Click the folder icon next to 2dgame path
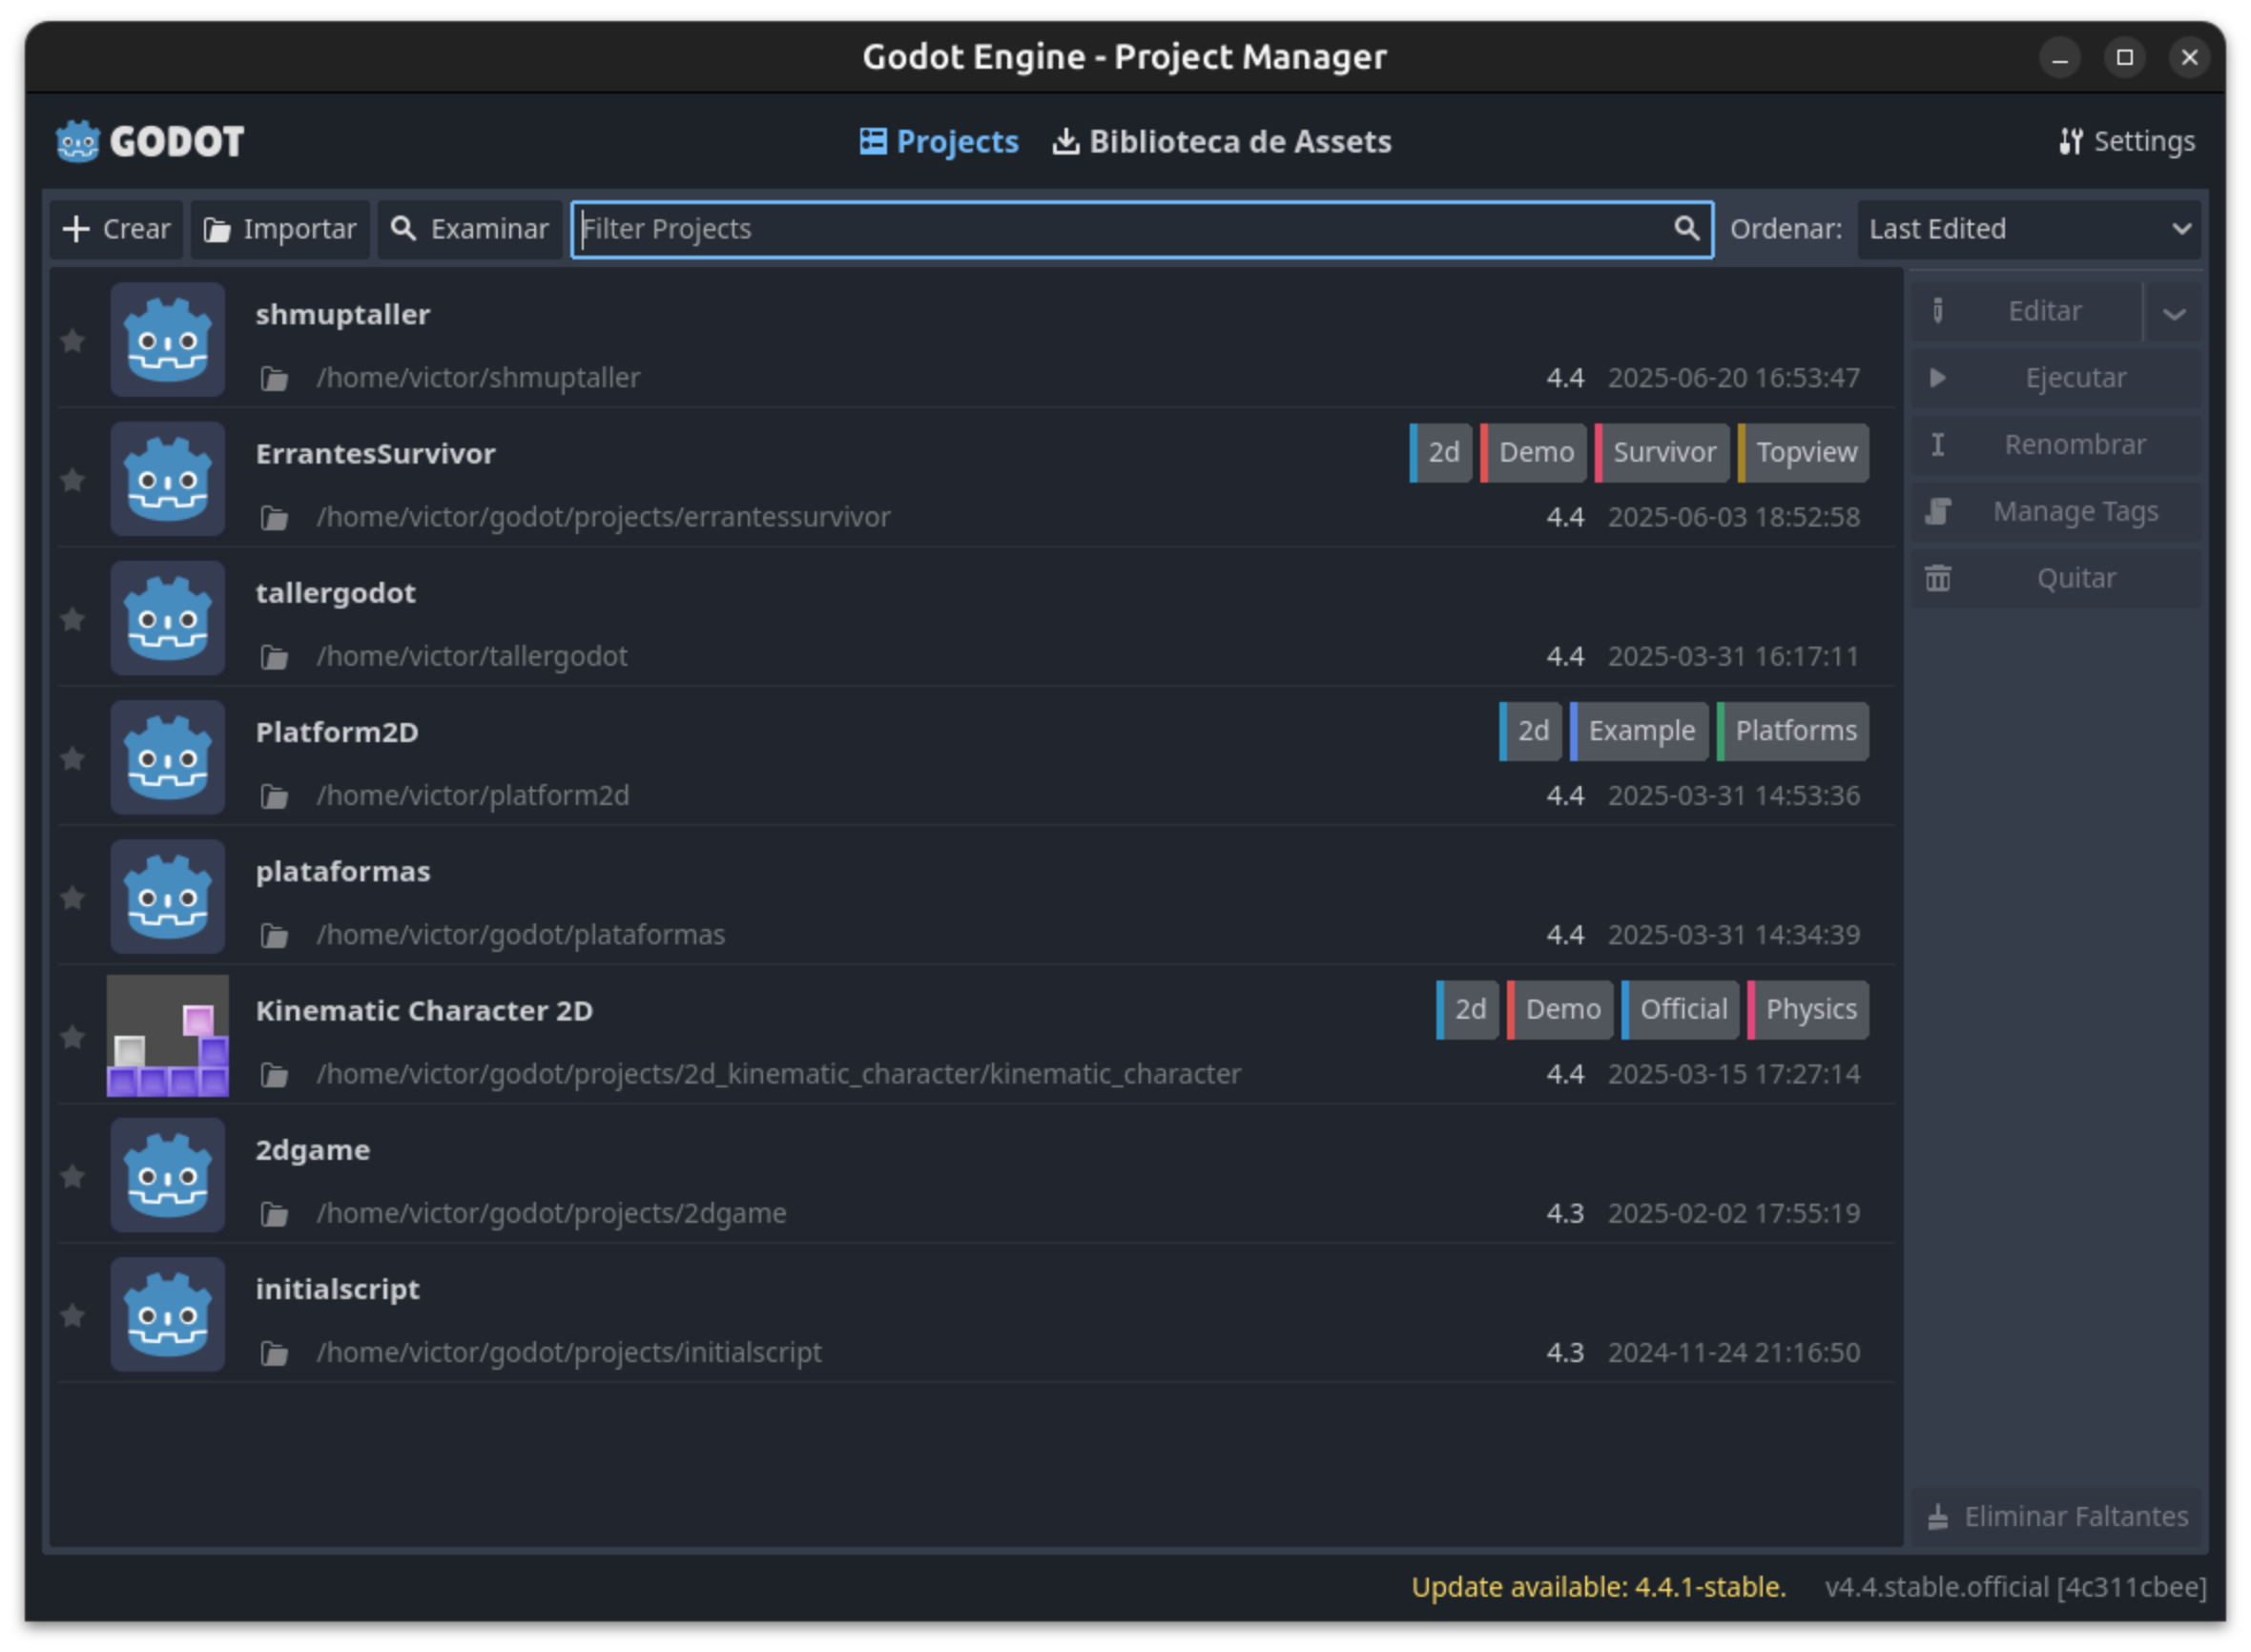This screenshot has height=1652, width=2251. click(274, 1215)
